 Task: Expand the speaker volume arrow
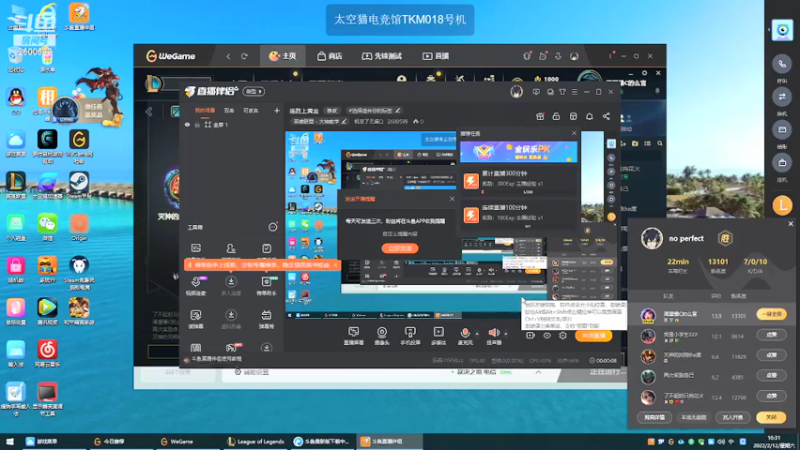pos(506,334)
